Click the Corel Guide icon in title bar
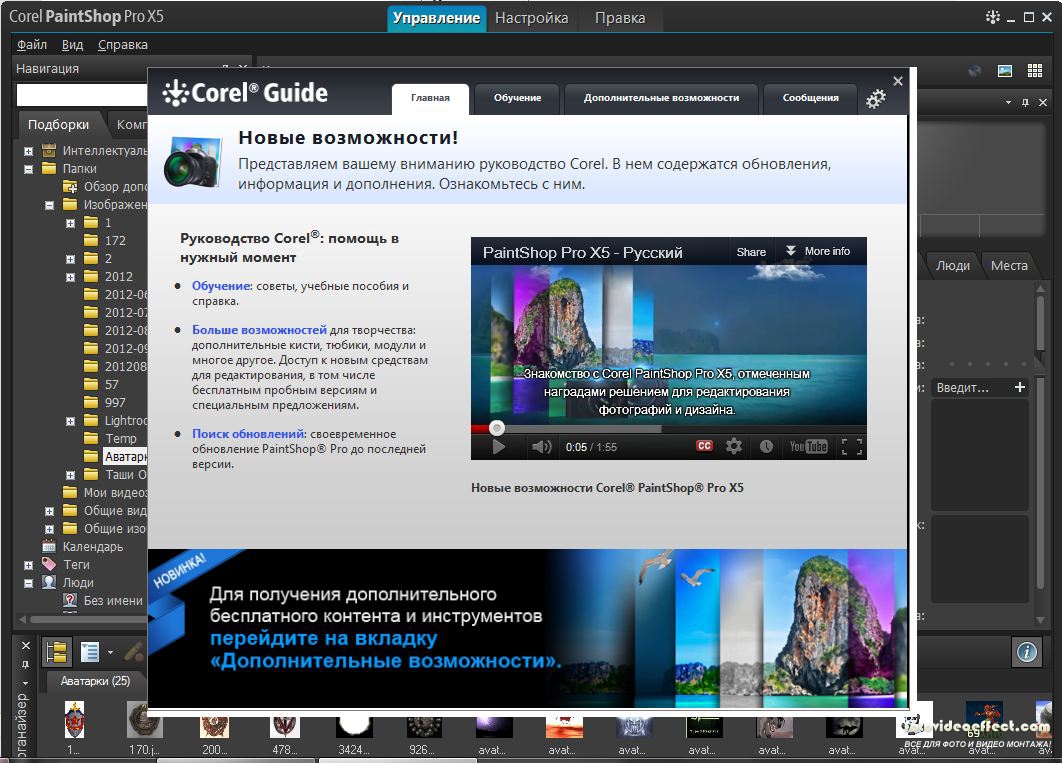Viewport: 1062px width, 763px height. [993, 17]
